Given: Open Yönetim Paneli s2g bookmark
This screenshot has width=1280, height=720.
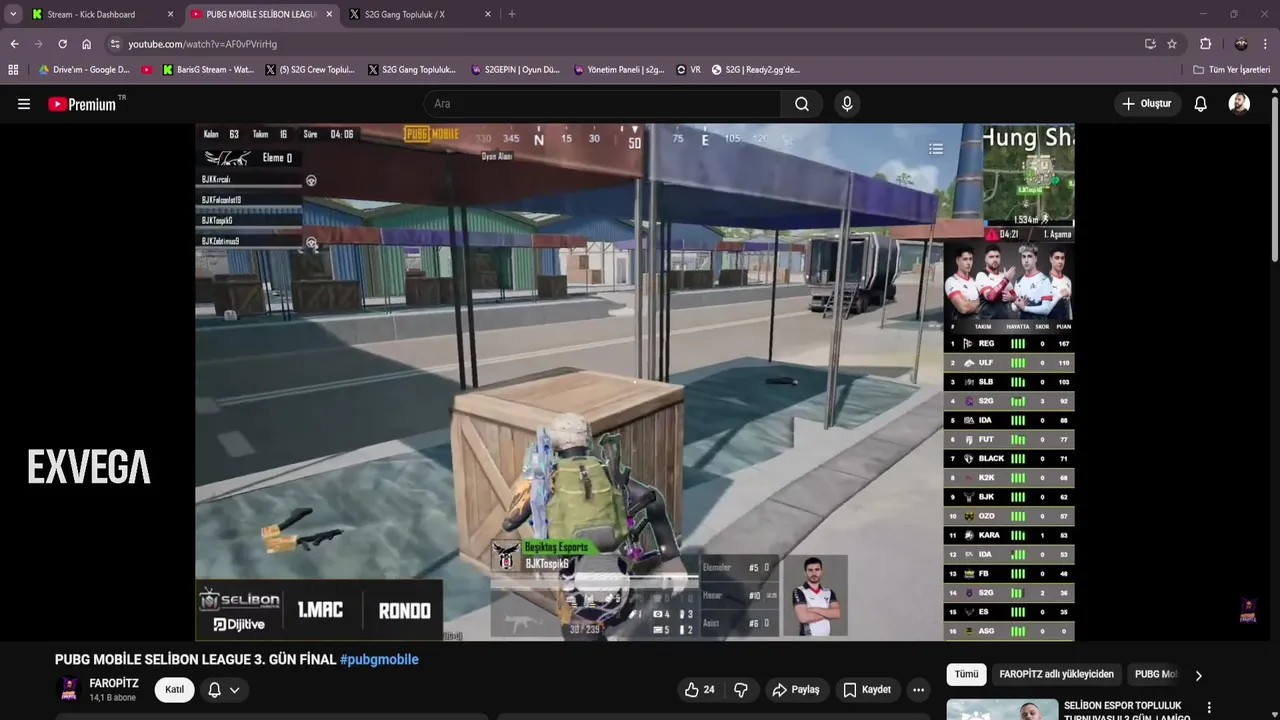Looking at the screenshot, I should click(618, 70).
